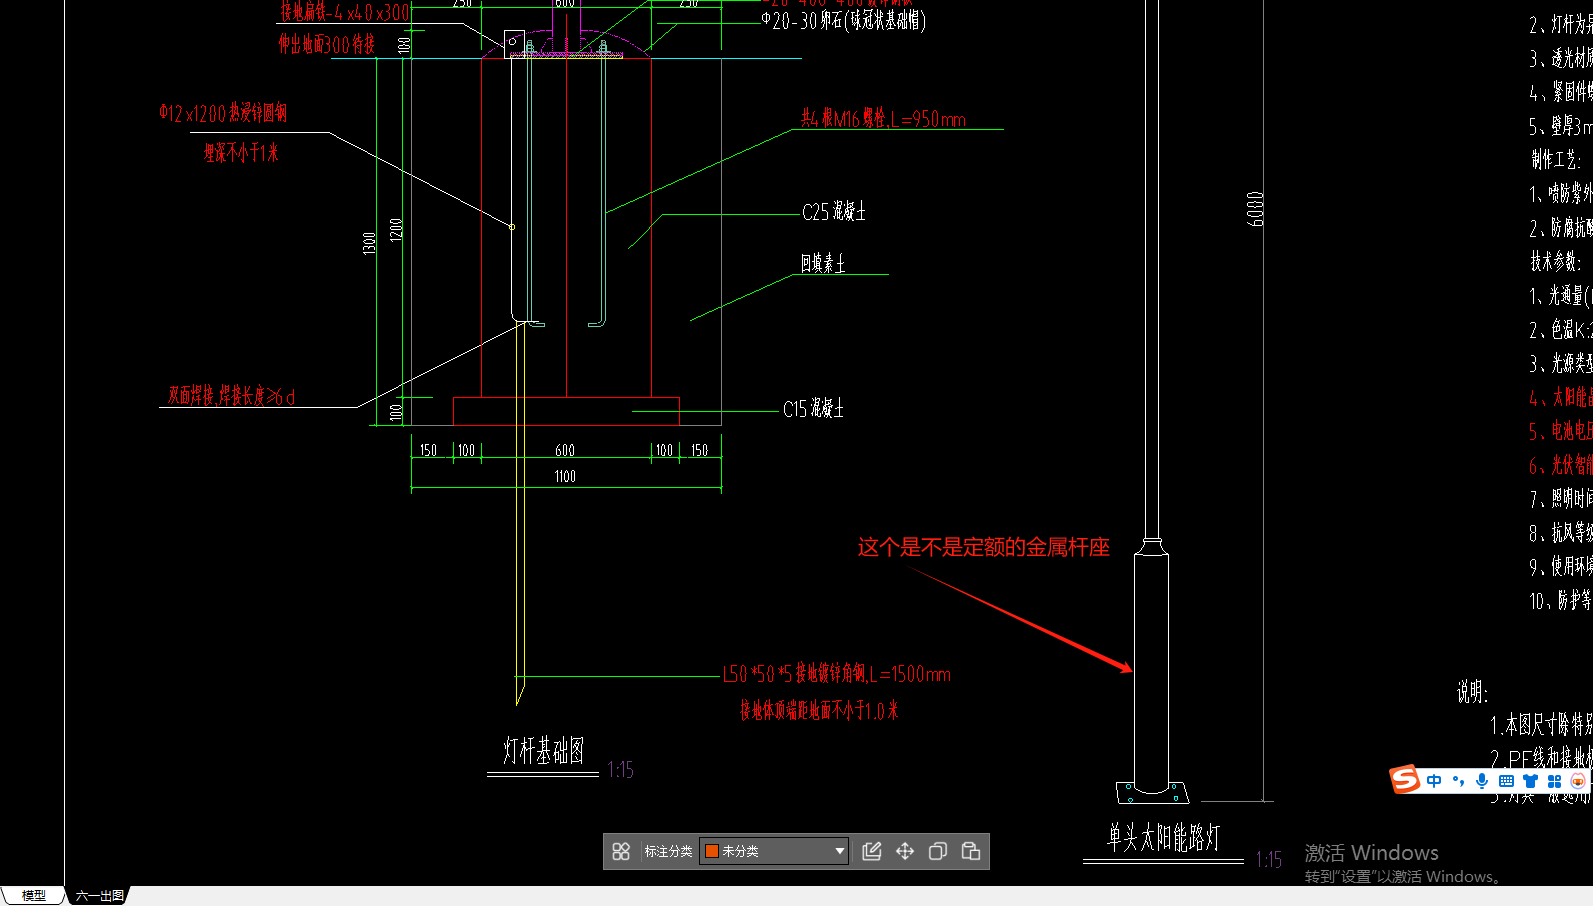Select the drawing title 单头太阳能路灯
The width and height of the screenshot is (1593, 906).
point(1163,837)
